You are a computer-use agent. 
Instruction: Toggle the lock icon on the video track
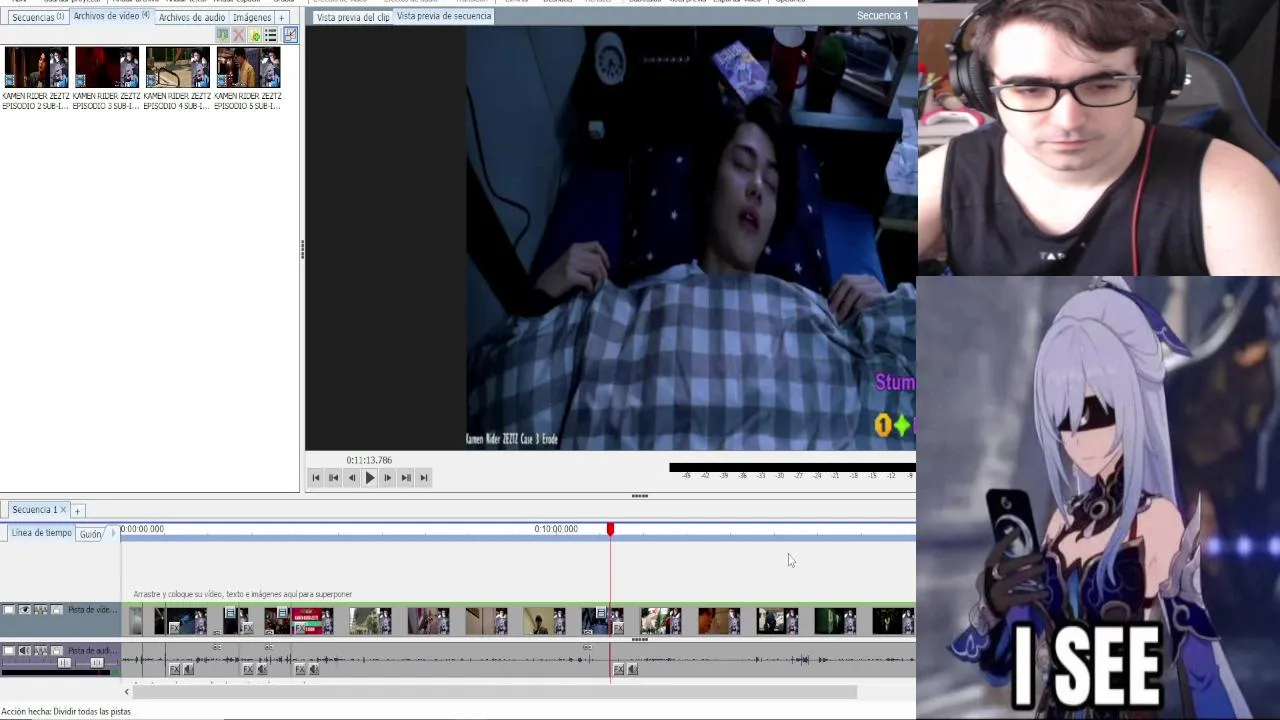click(x=57, y=610)
